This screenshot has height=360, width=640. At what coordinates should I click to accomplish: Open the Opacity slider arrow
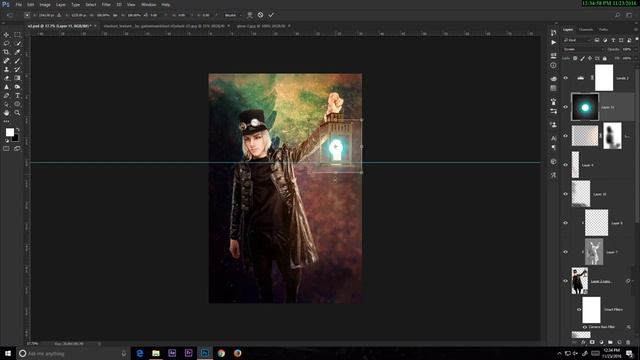click(635, 49)
